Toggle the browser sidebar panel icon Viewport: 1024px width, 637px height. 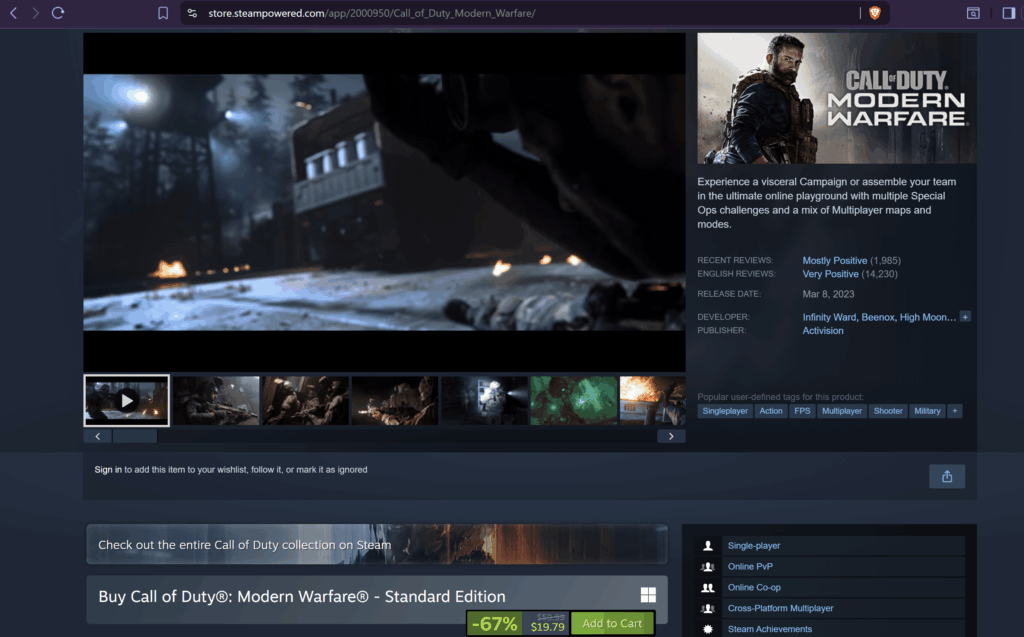1008,13
